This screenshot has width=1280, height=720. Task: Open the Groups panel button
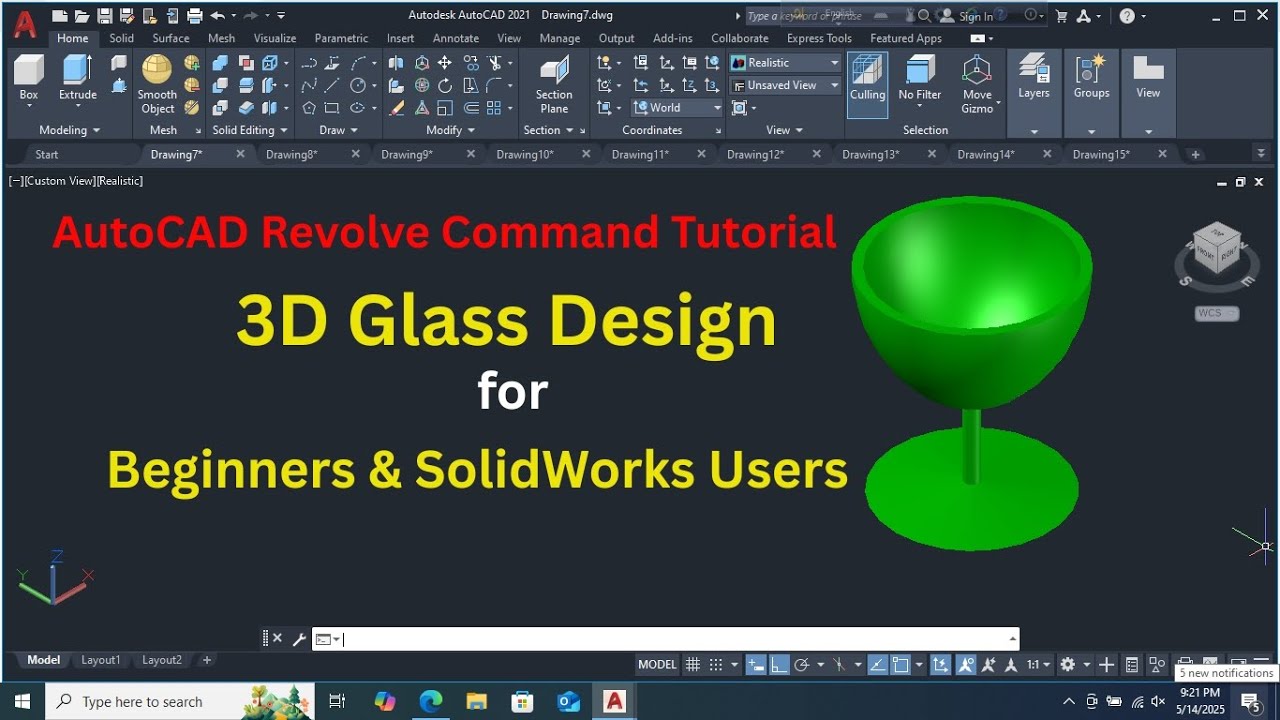point(1091,78)
